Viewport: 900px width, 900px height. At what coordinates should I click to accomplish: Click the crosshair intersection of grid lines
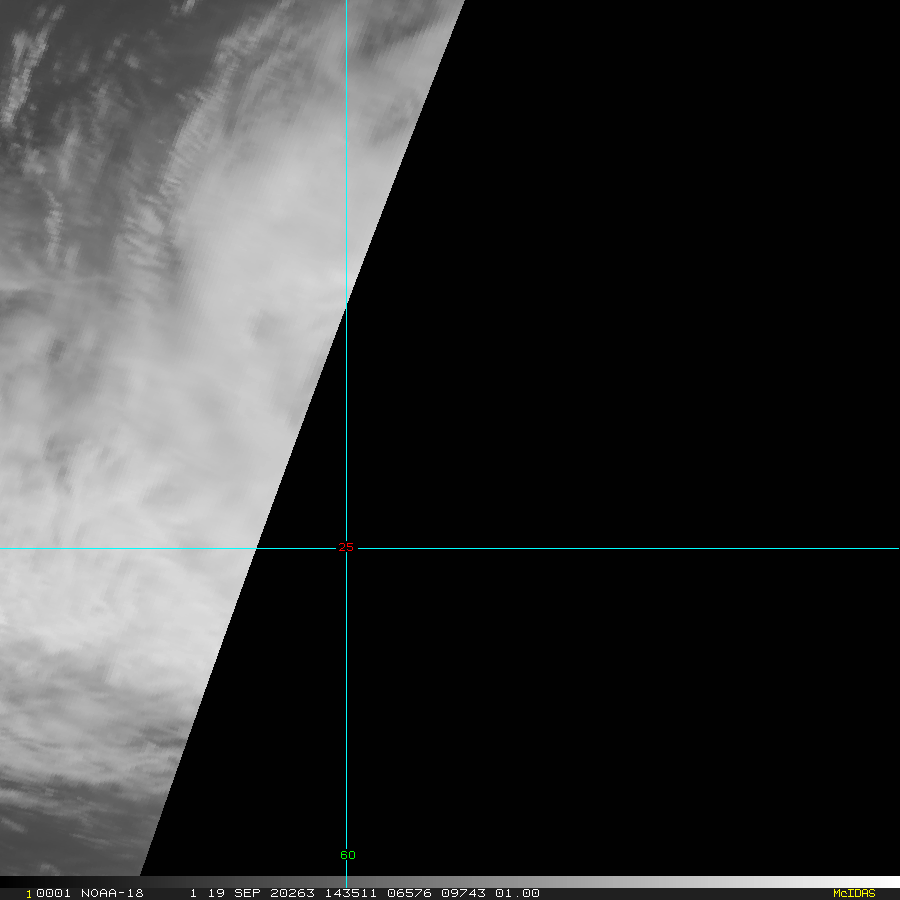point(346,548)
